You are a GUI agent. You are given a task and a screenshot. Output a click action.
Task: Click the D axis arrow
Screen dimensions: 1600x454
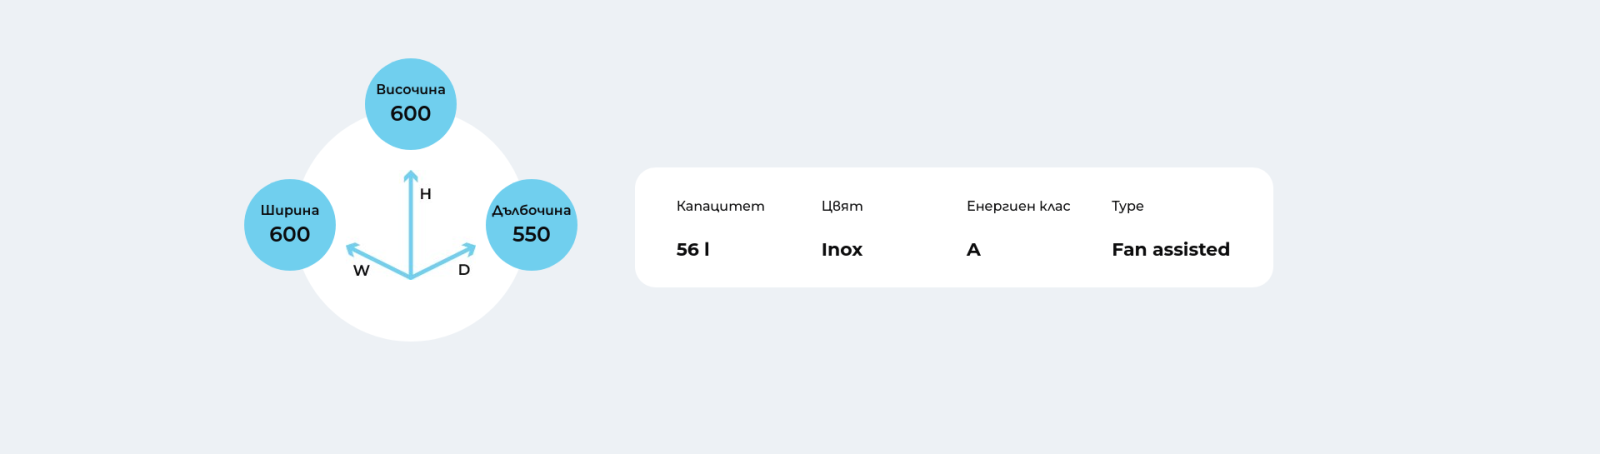[x=444, y=260]
